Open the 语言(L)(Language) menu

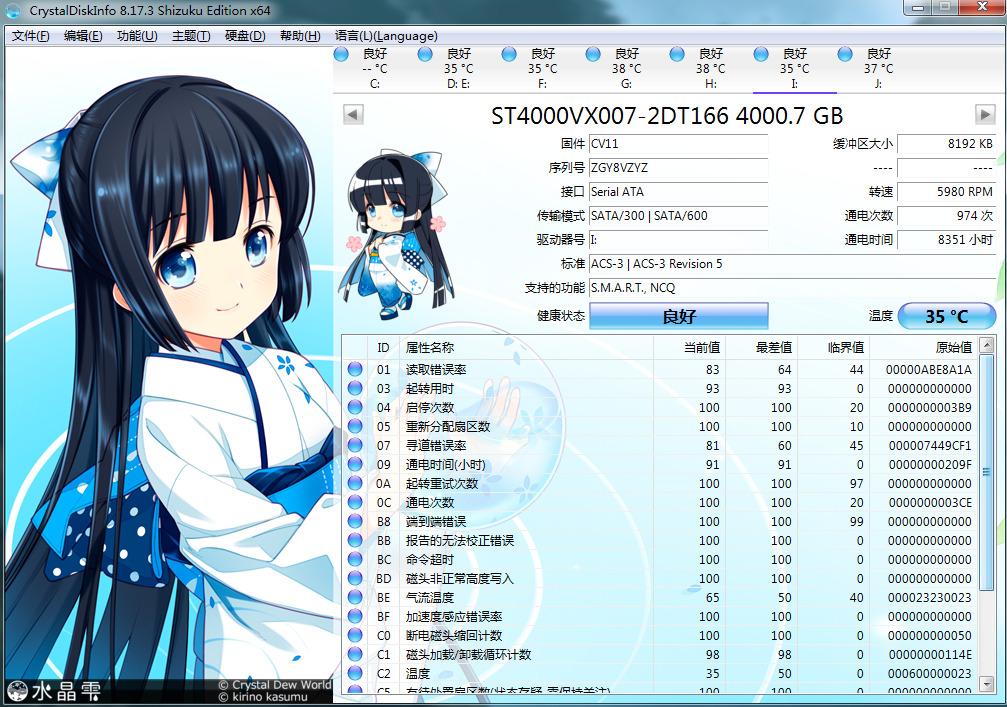(x=386, y=36)
